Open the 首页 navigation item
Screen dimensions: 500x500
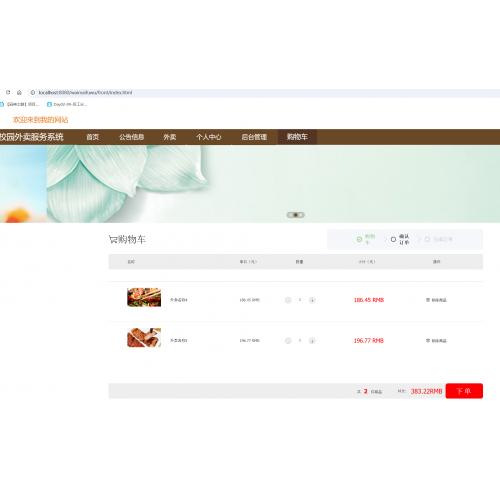tap(93, 137)
